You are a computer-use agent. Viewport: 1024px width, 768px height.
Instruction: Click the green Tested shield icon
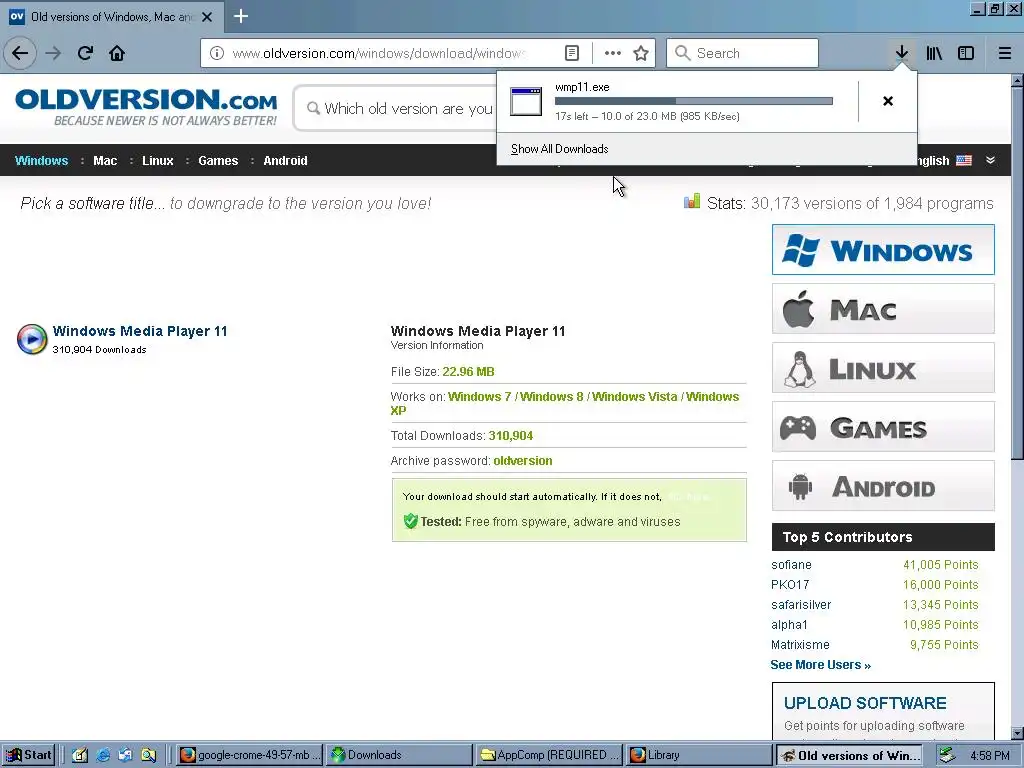[410, 520]
